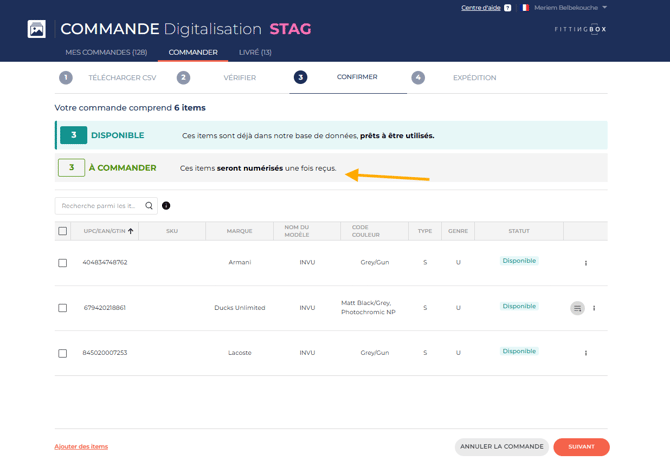Open the Livré (13) tab
The height and width of the screenshot is (461, 670).
click(x=255, y=52)
